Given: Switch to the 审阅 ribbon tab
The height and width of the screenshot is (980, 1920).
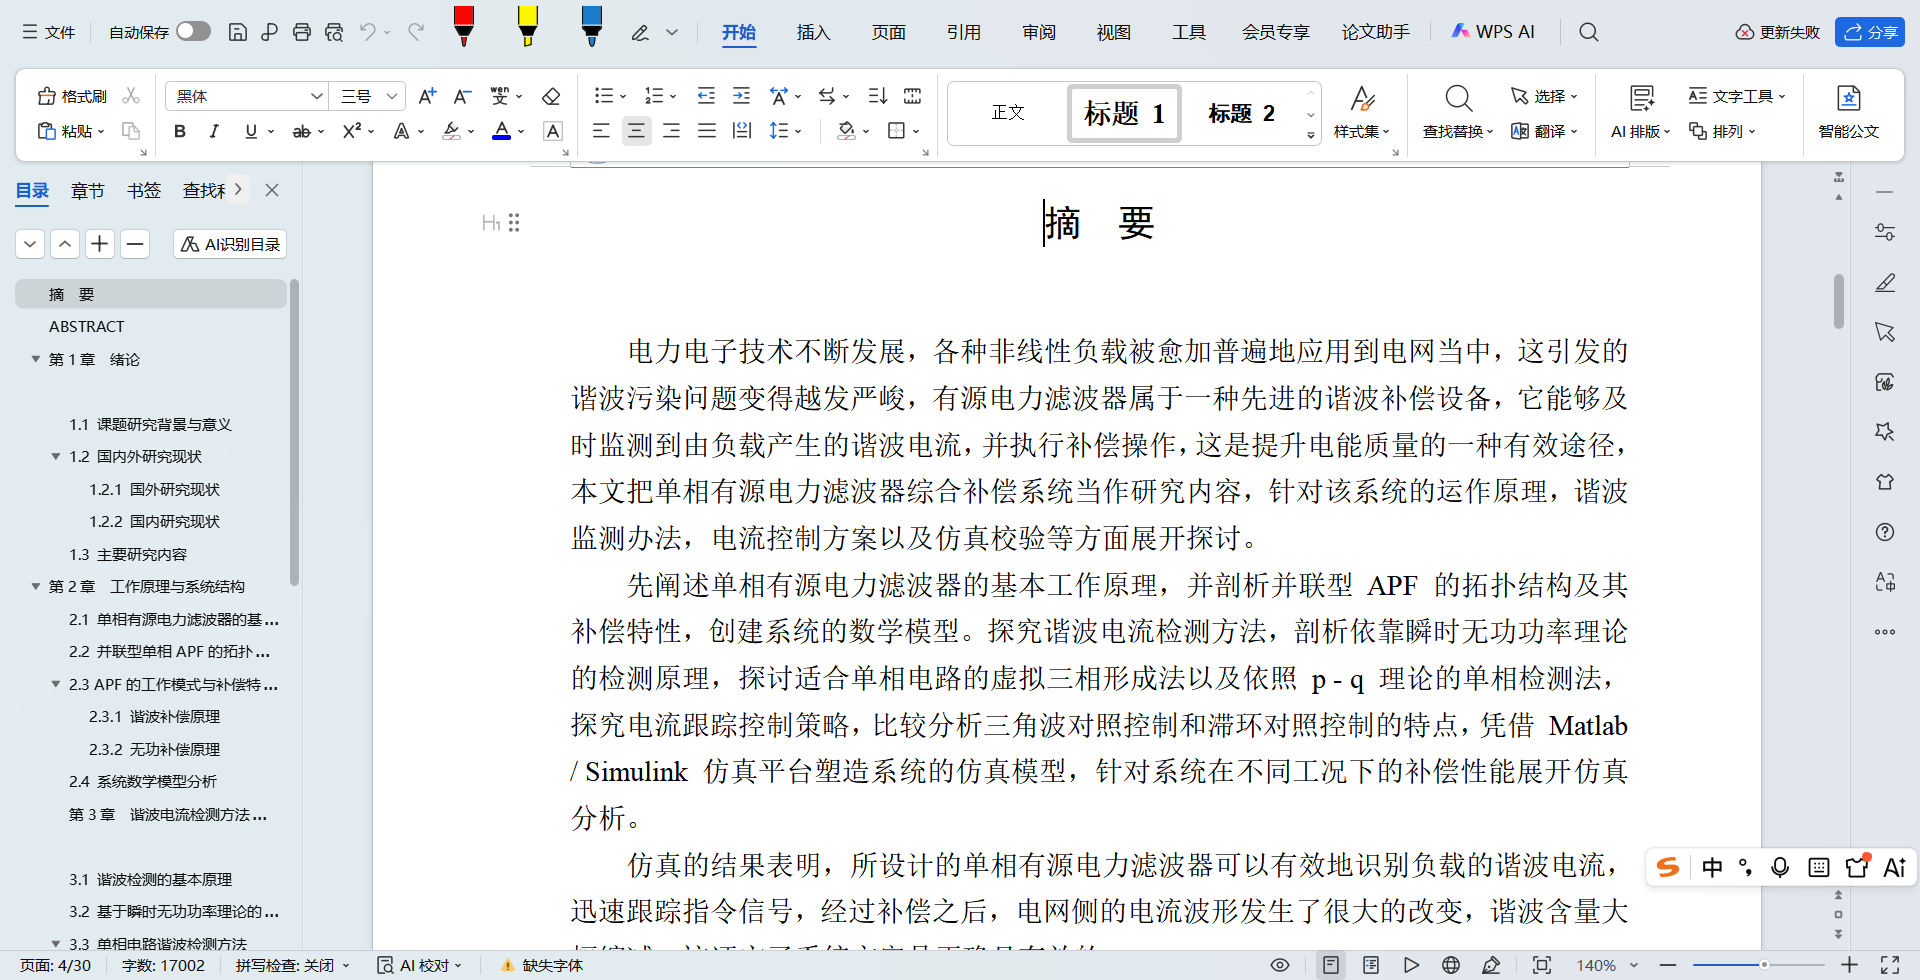Looking at the screenshot, I should point(1039,32).
